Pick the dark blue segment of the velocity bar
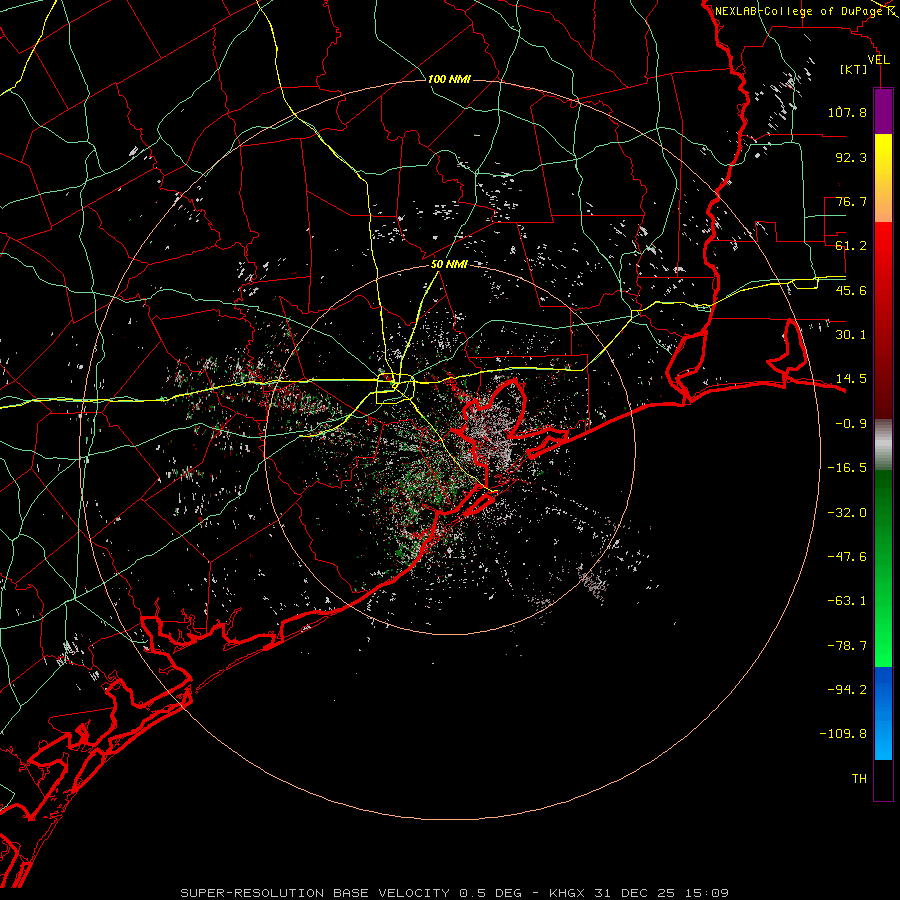This screenshot has height=900, width=900. click(x=883, y=689)
